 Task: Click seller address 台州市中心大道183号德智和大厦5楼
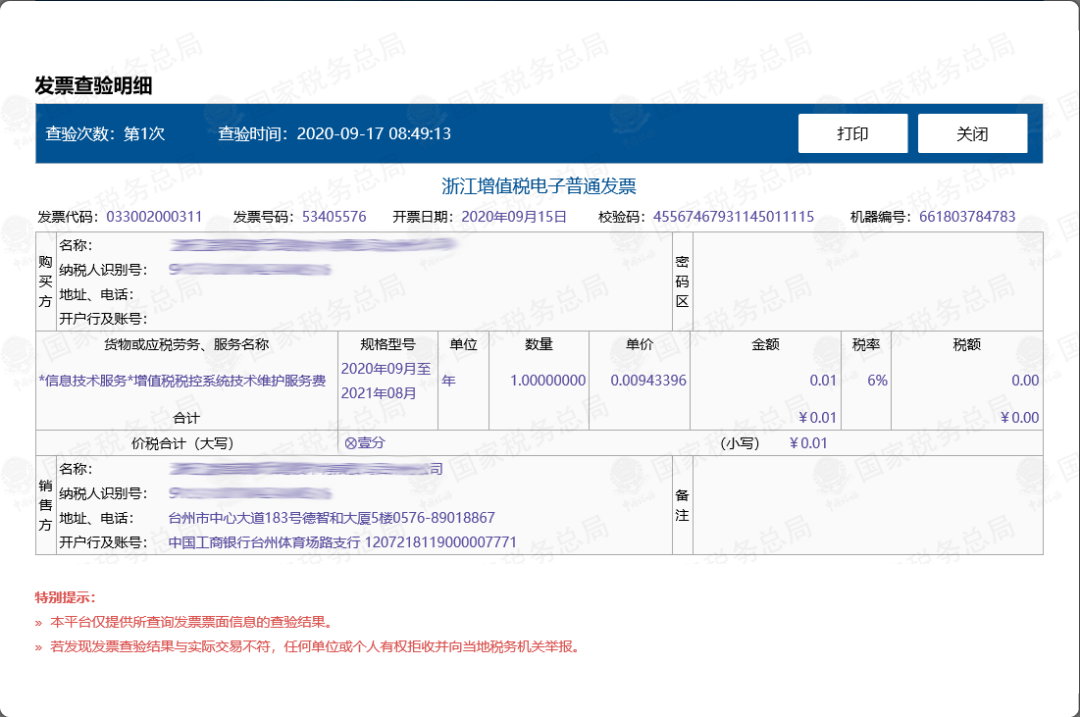[280, 518]
